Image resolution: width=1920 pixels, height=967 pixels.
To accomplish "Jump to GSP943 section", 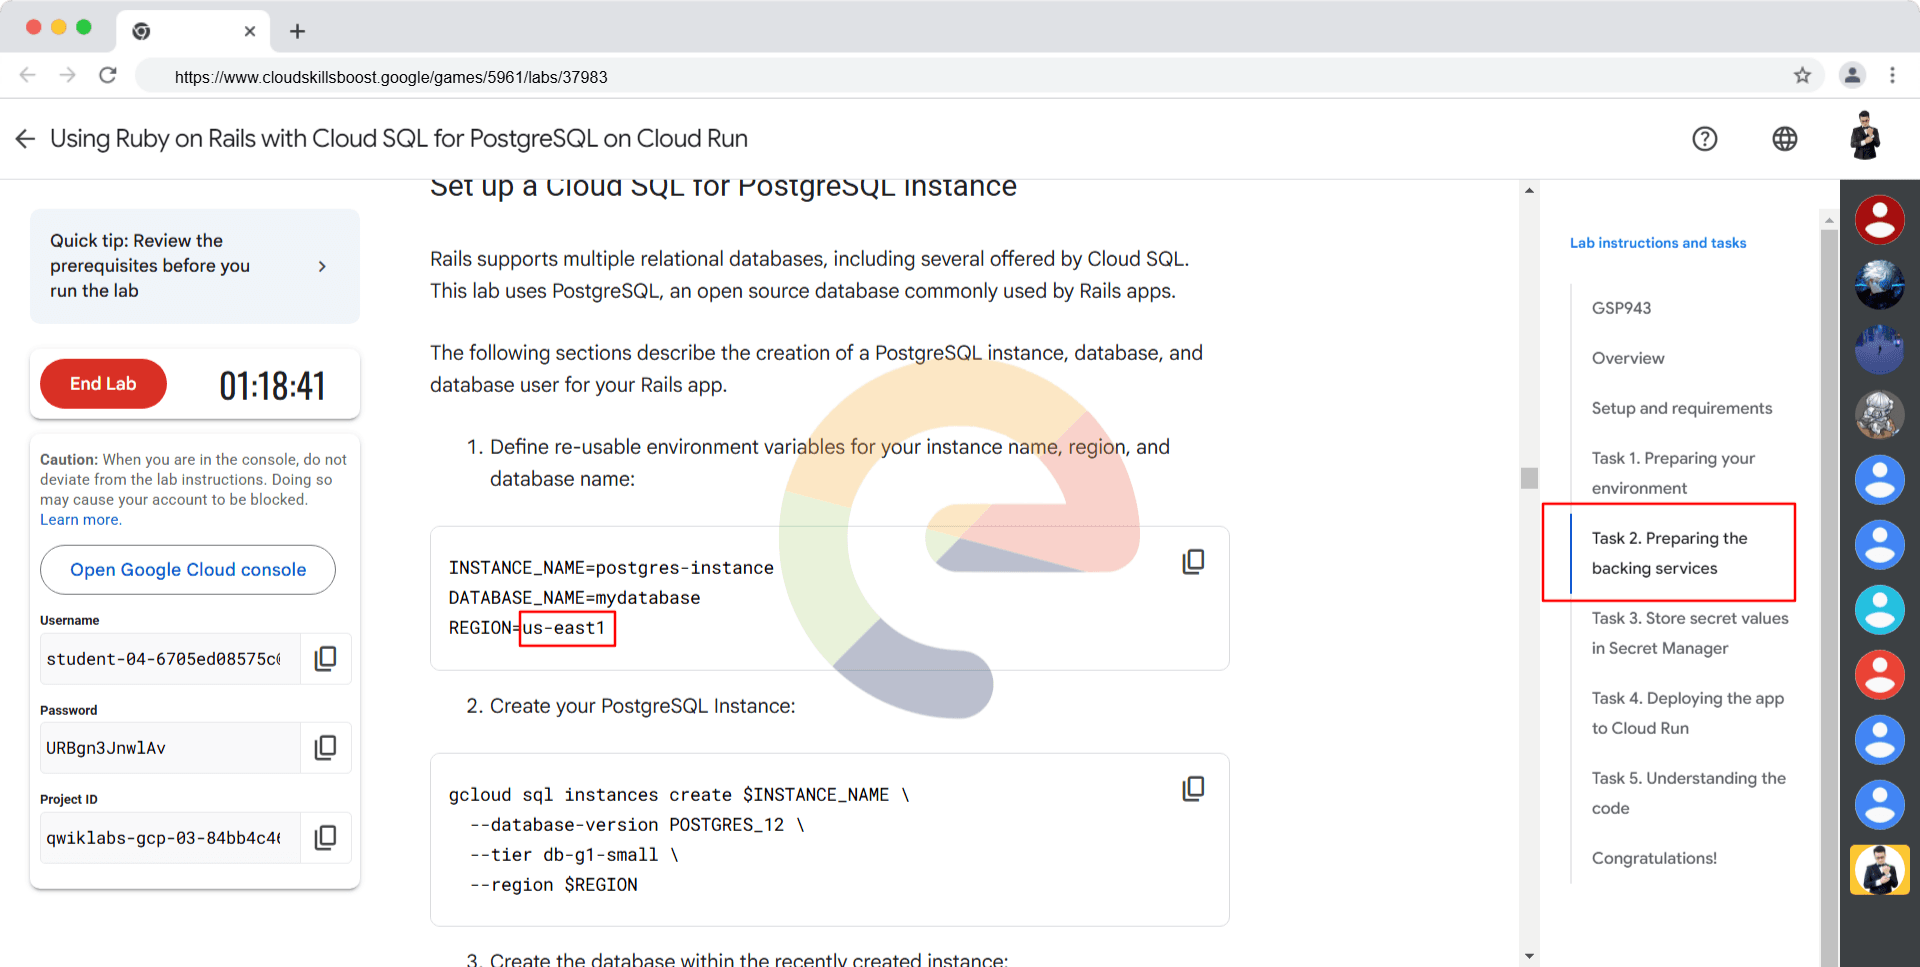I will pyautogui.click(x=1621, y=308).
